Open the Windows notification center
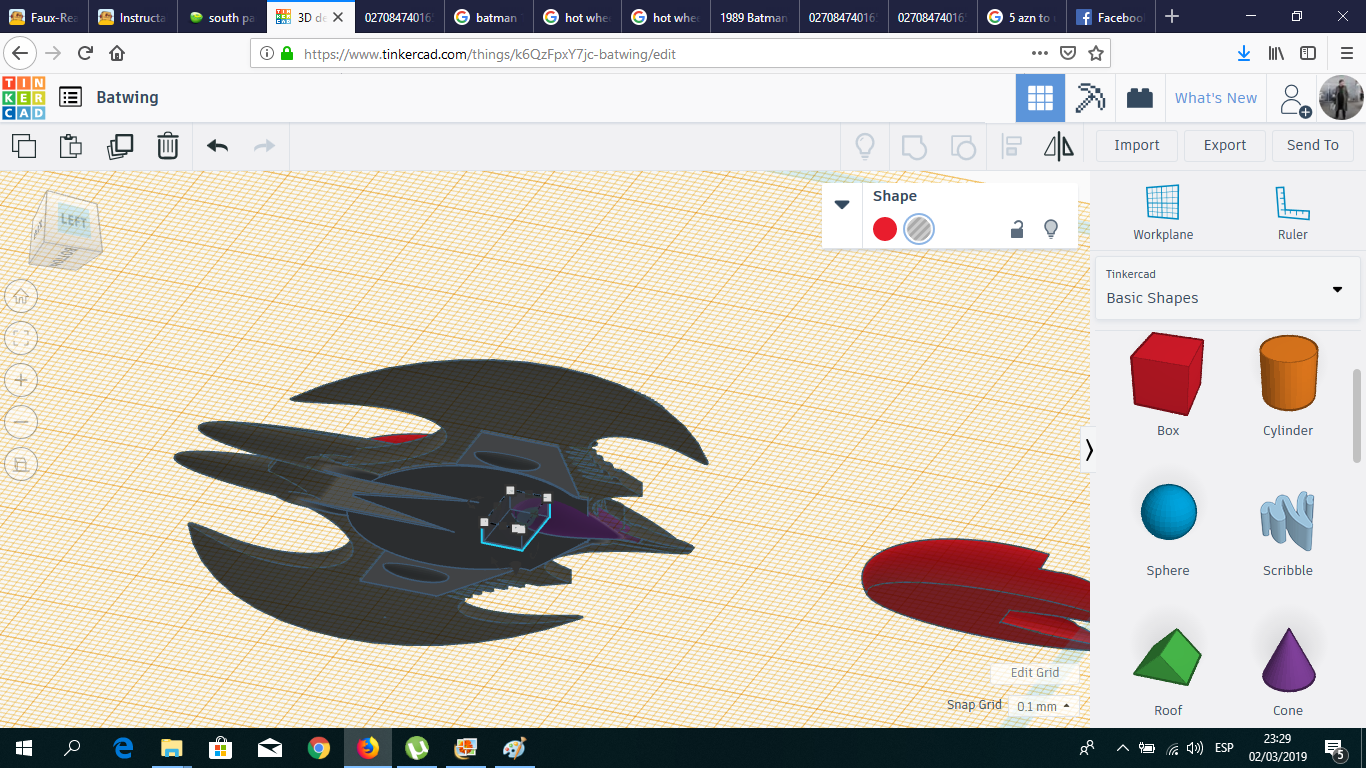The image size is (1366, 768). click(1334, 748)
